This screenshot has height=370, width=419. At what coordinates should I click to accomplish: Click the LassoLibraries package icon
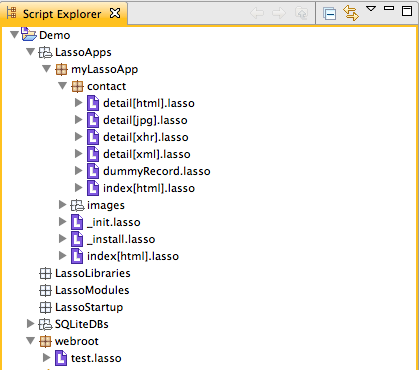click(45, 273)
